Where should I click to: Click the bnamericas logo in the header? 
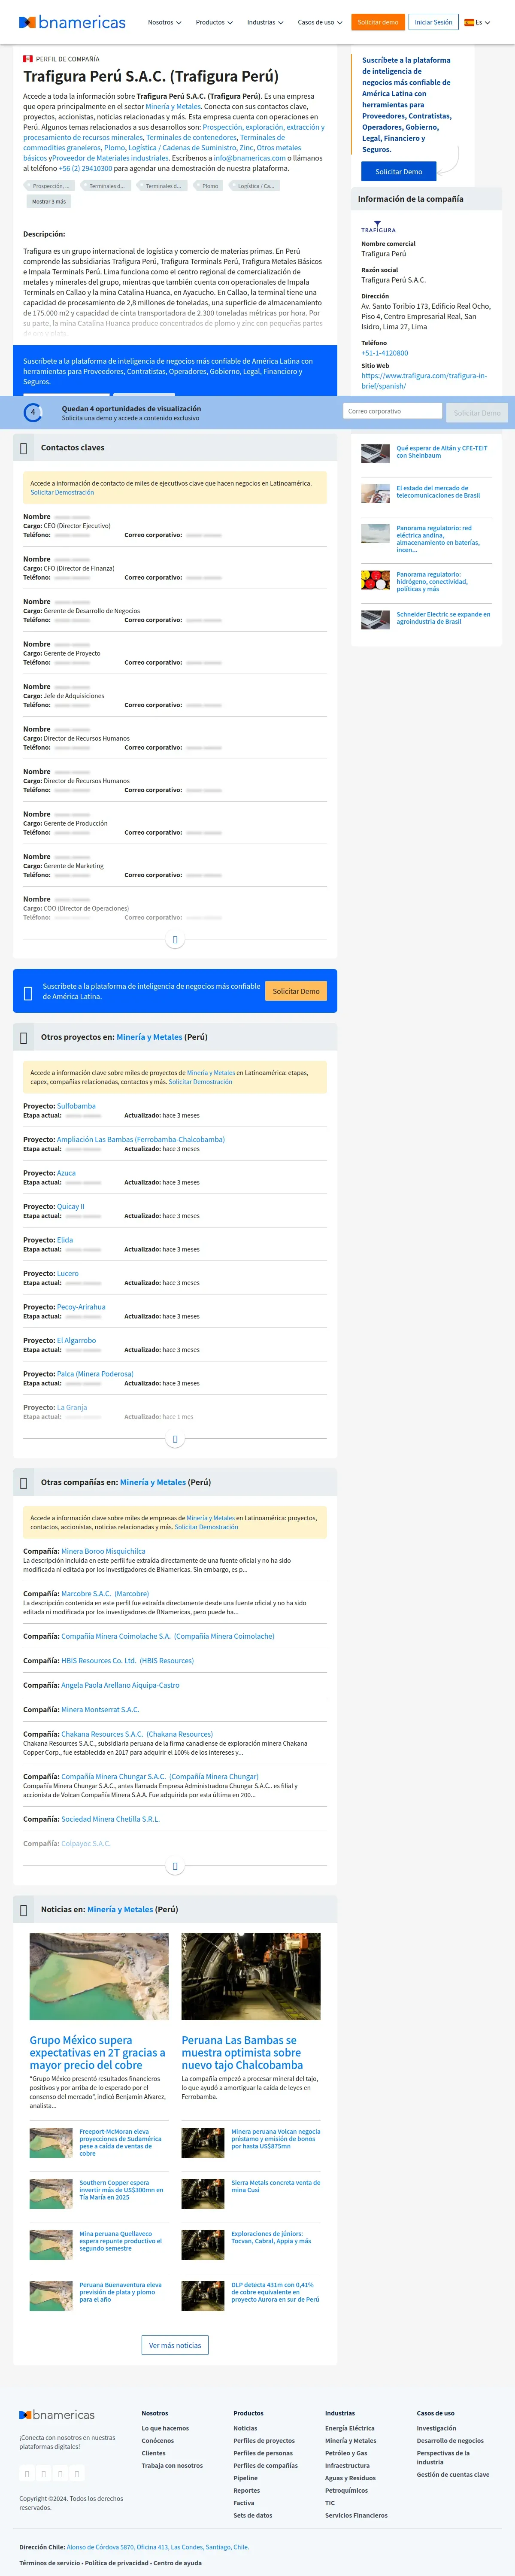[72, 22]
